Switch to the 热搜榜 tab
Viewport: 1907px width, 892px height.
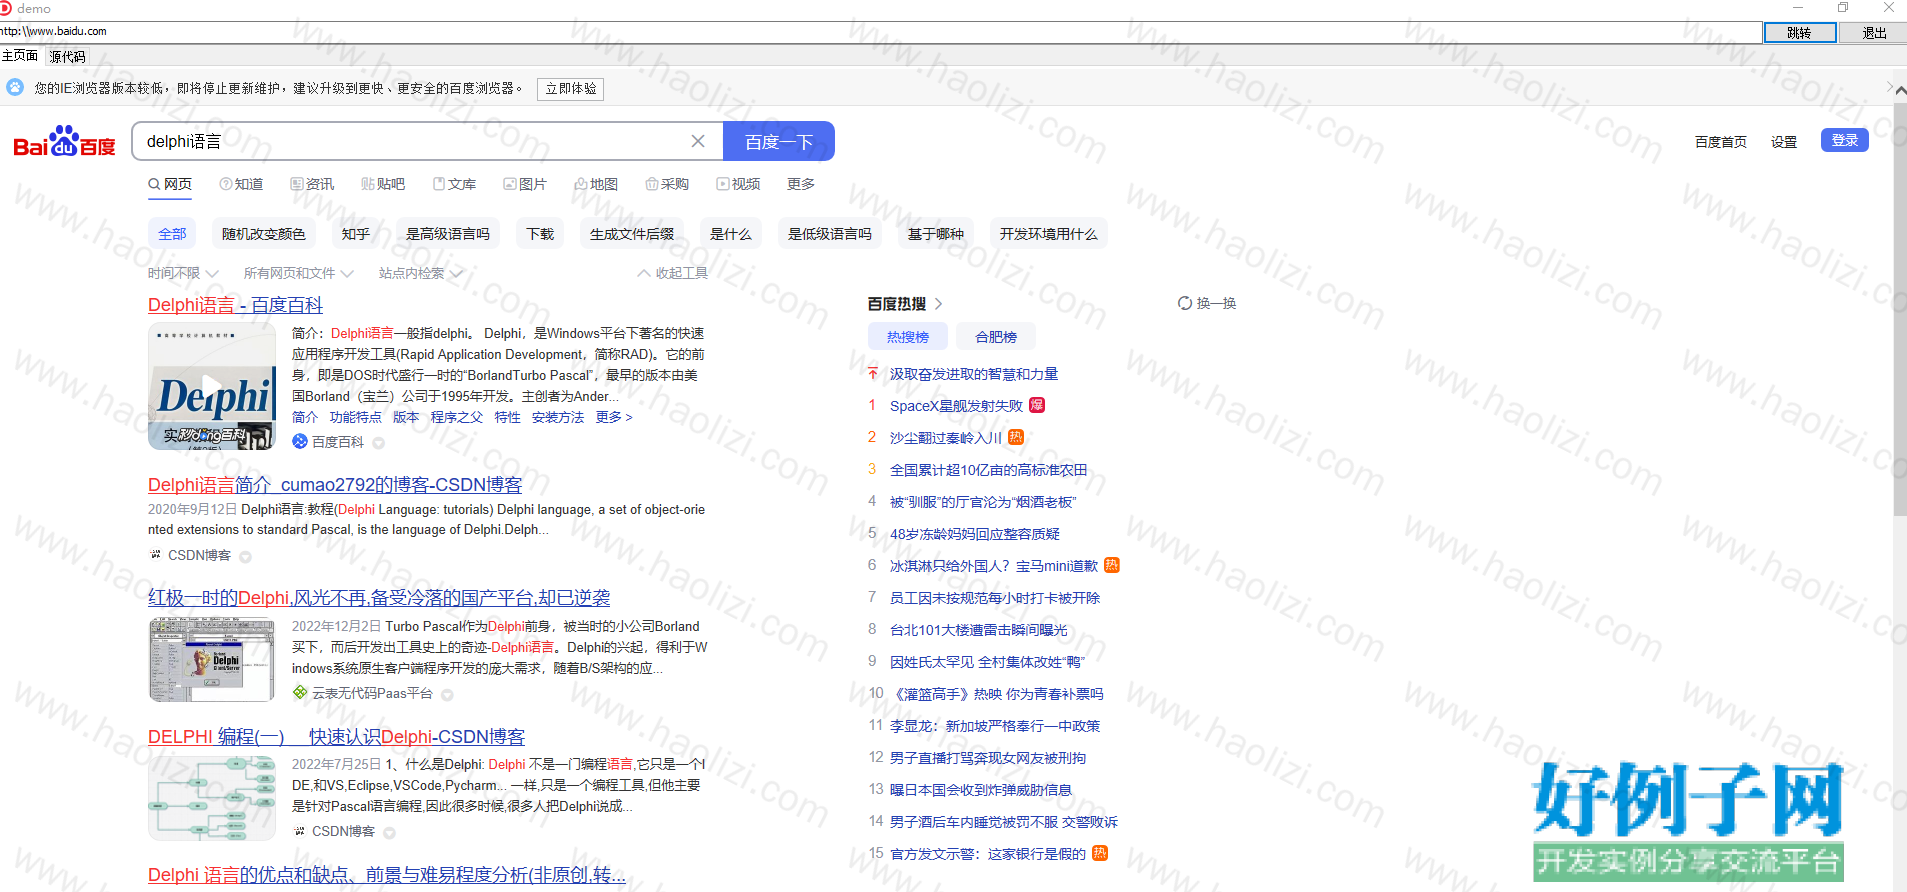[x=908, y=337]
